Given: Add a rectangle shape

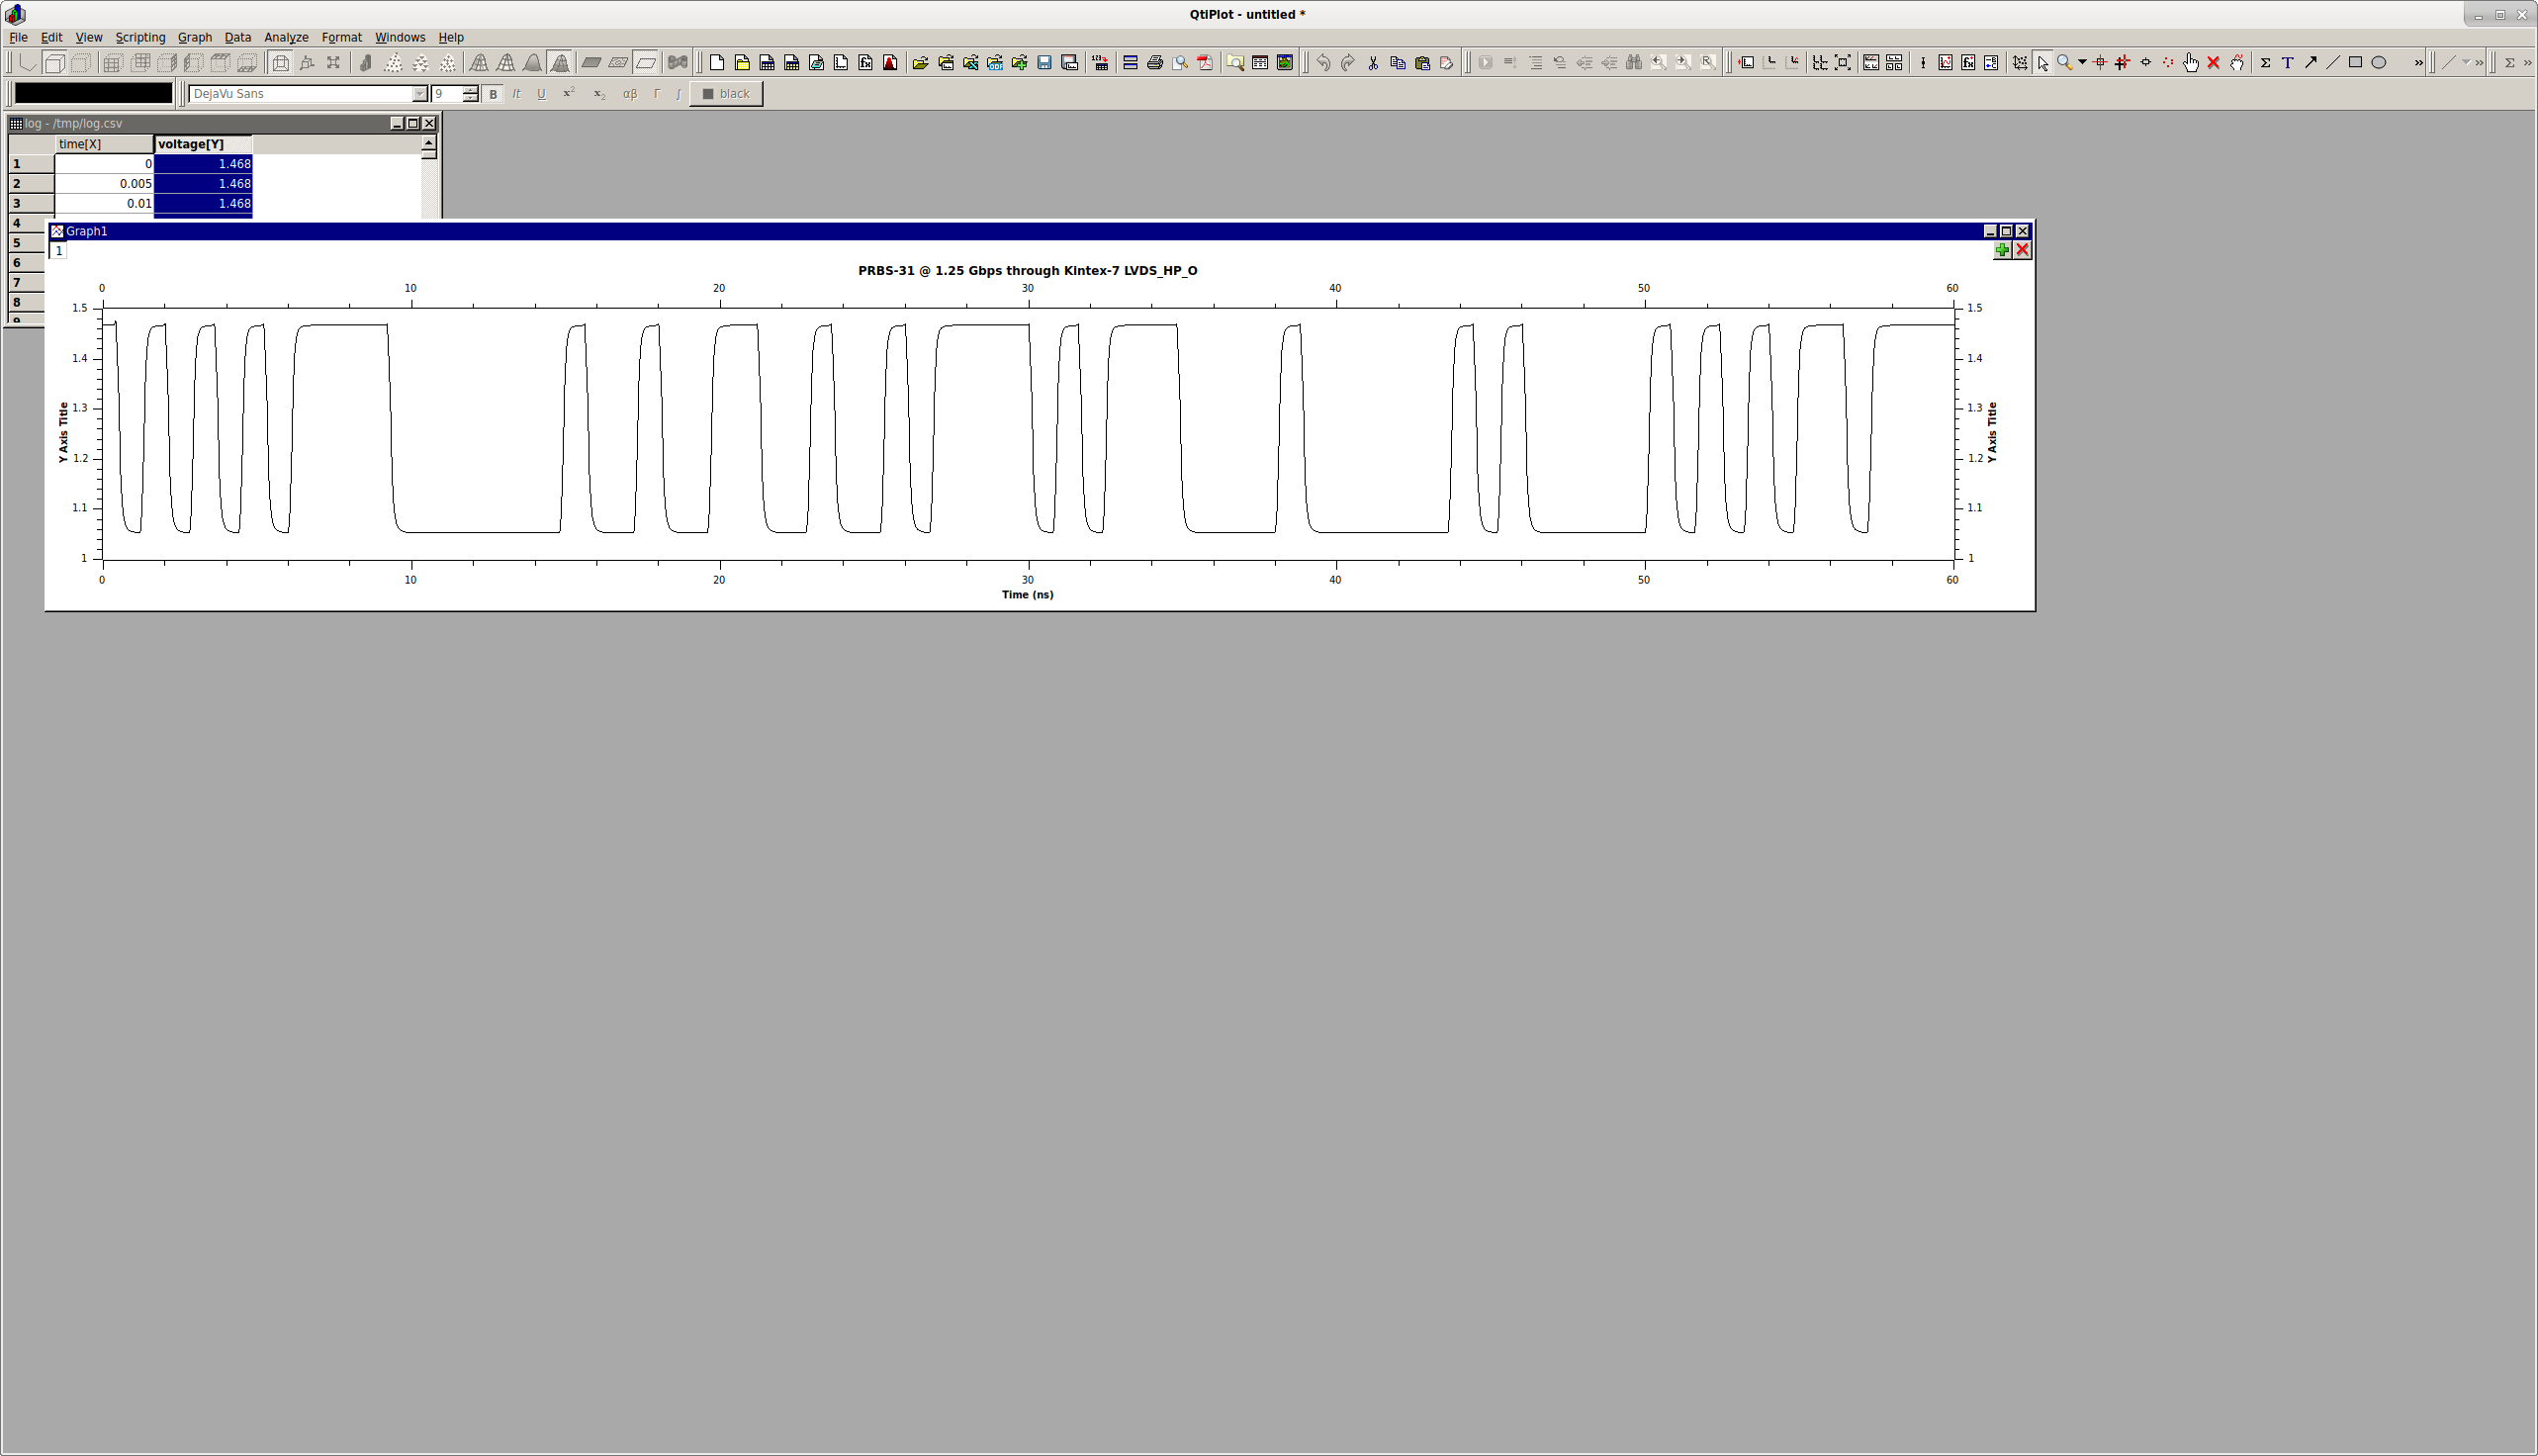Looking at the screenshot, I should [2356, 63].
